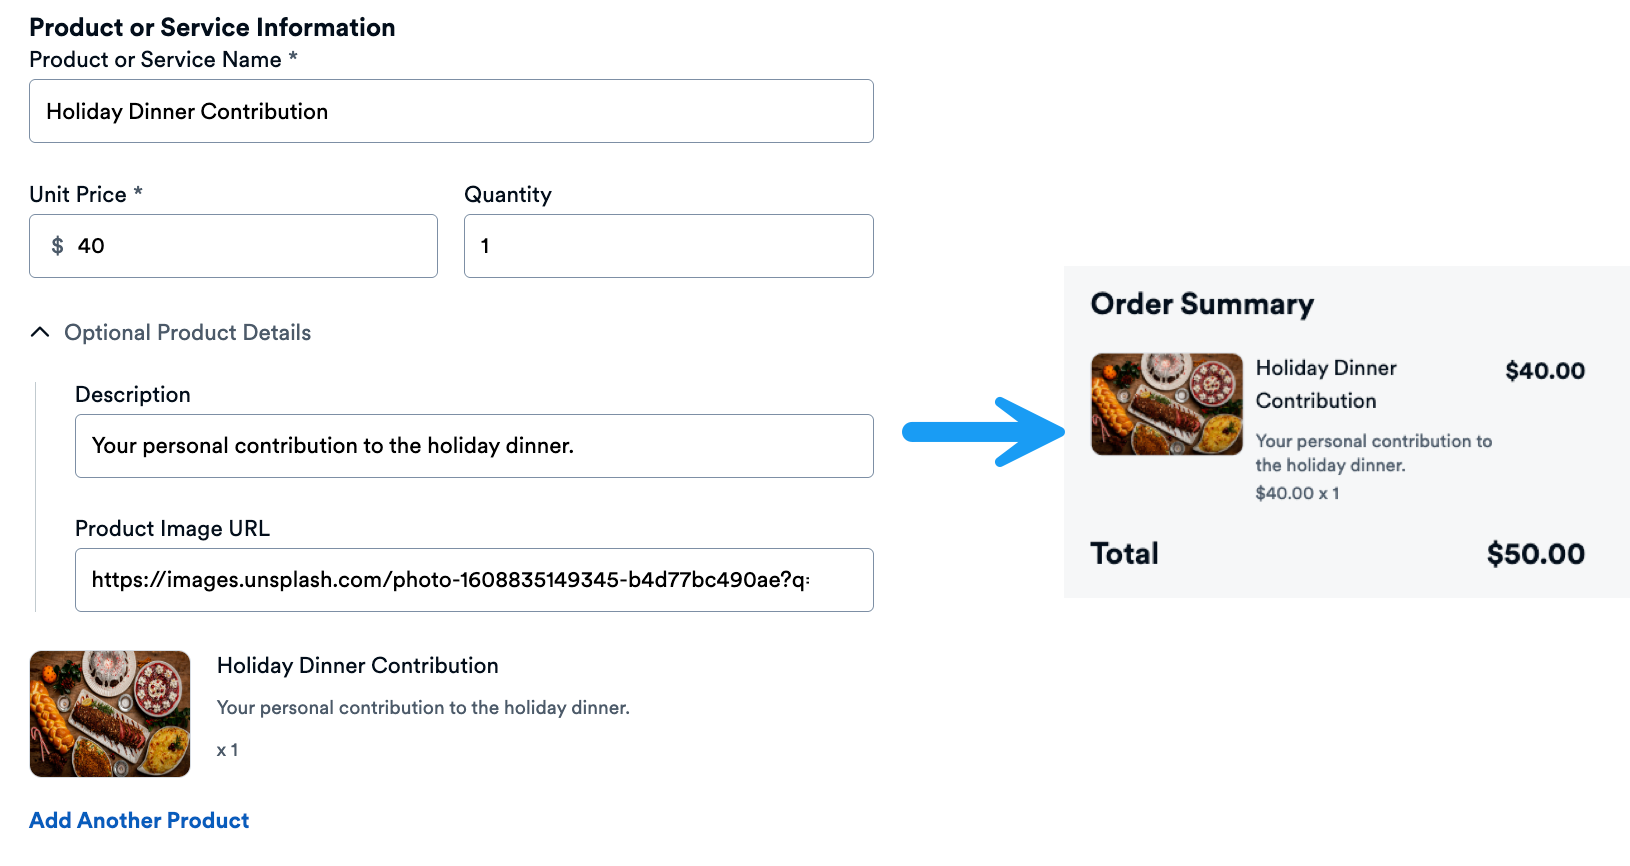Focus the Description text box

[473, 446]
